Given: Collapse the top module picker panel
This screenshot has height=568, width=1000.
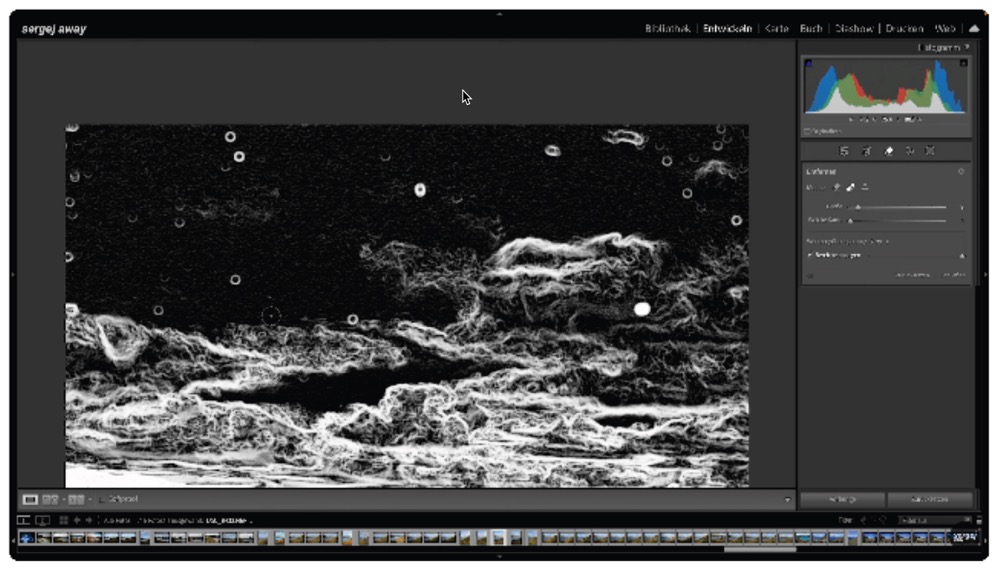Looking at the screenshot, I should click(x=499, y=13).
